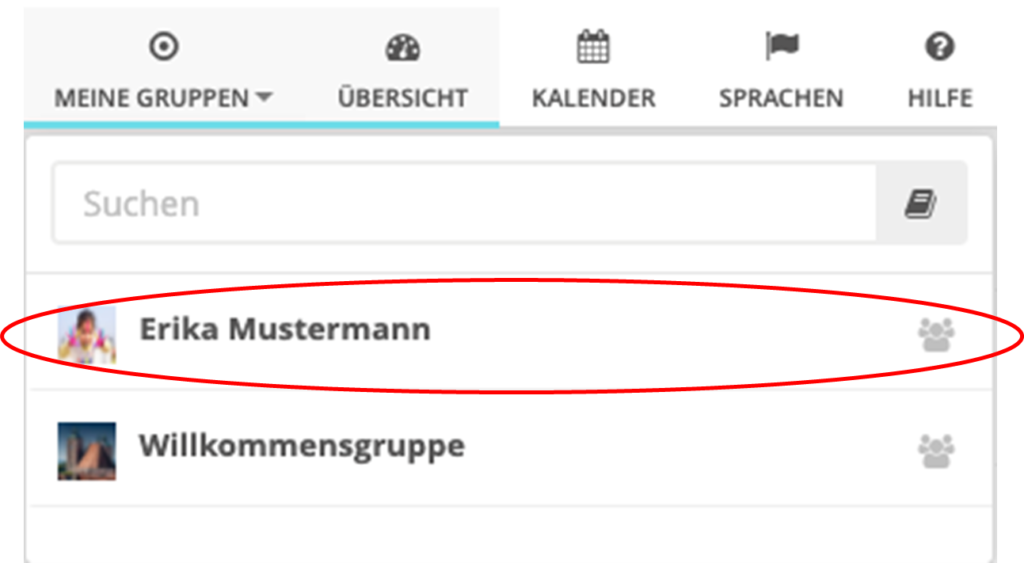Select the Erika Mustermann group name

tap(285, 329)
